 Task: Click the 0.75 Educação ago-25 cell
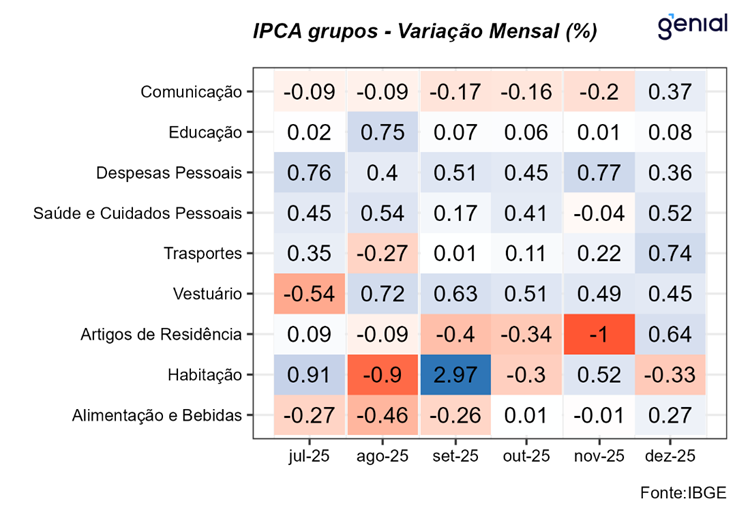click(383, 132)
